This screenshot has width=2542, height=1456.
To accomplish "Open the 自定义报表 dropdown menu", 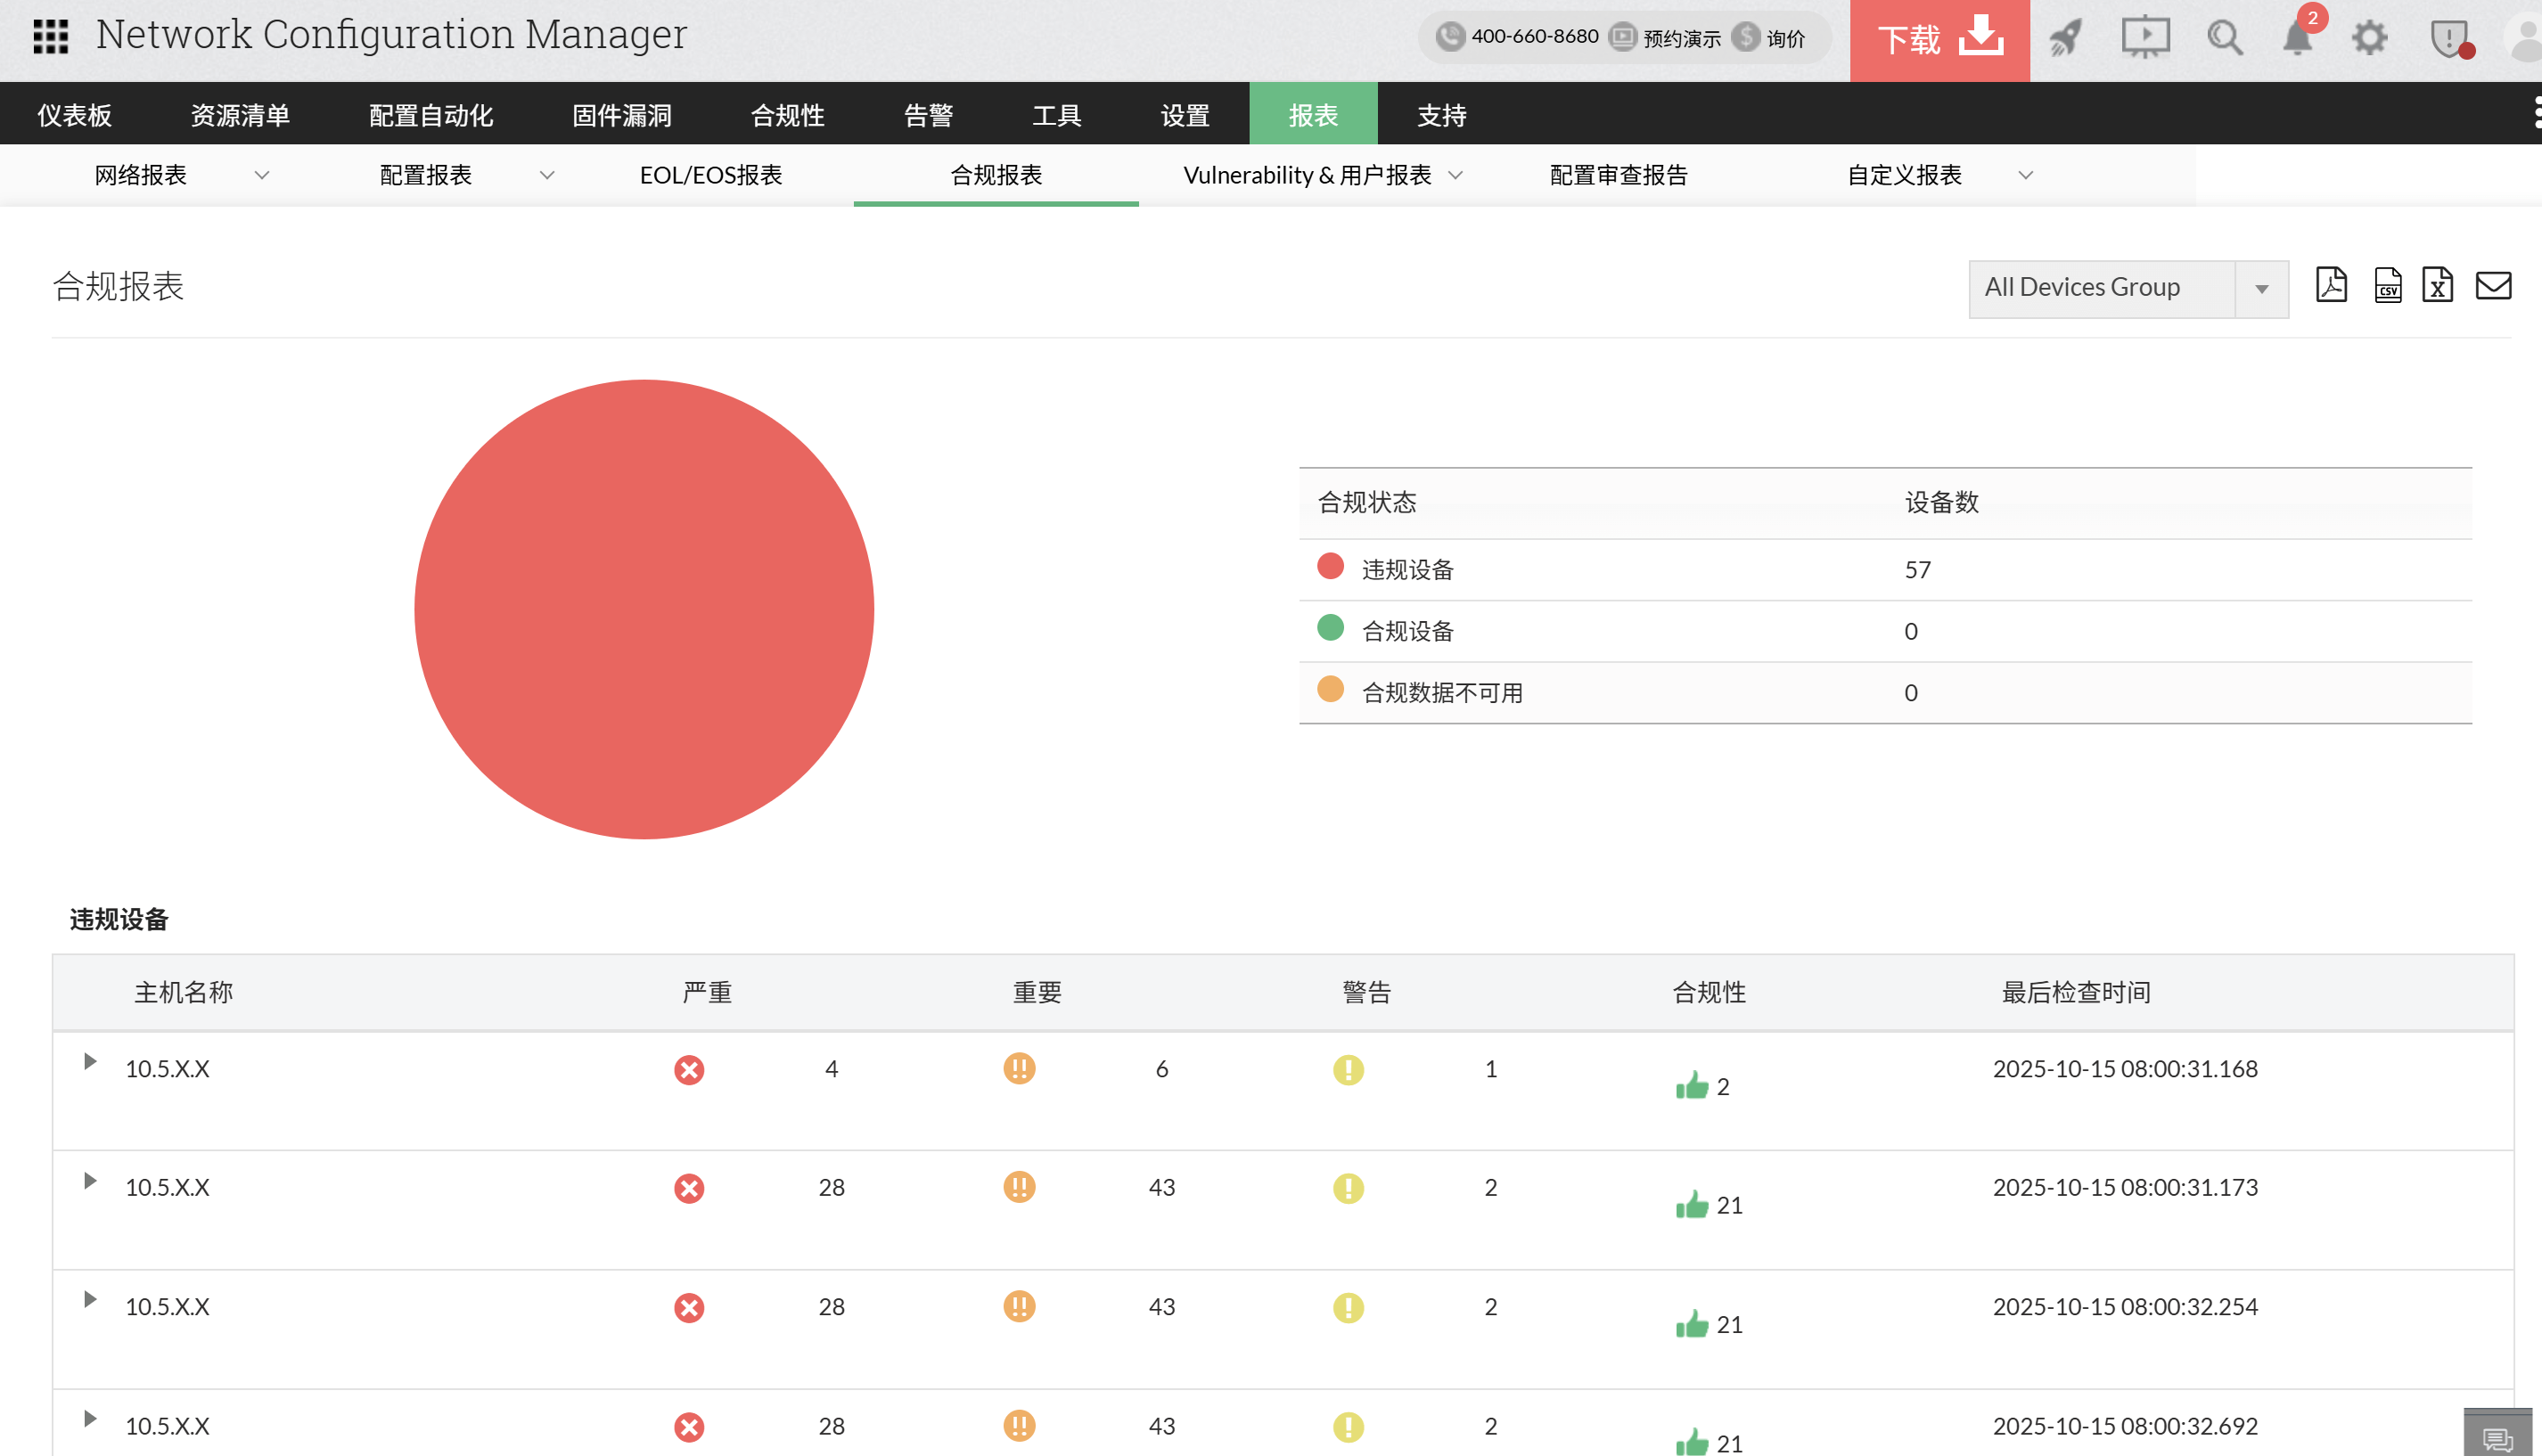I will (x=2026, y=175).
